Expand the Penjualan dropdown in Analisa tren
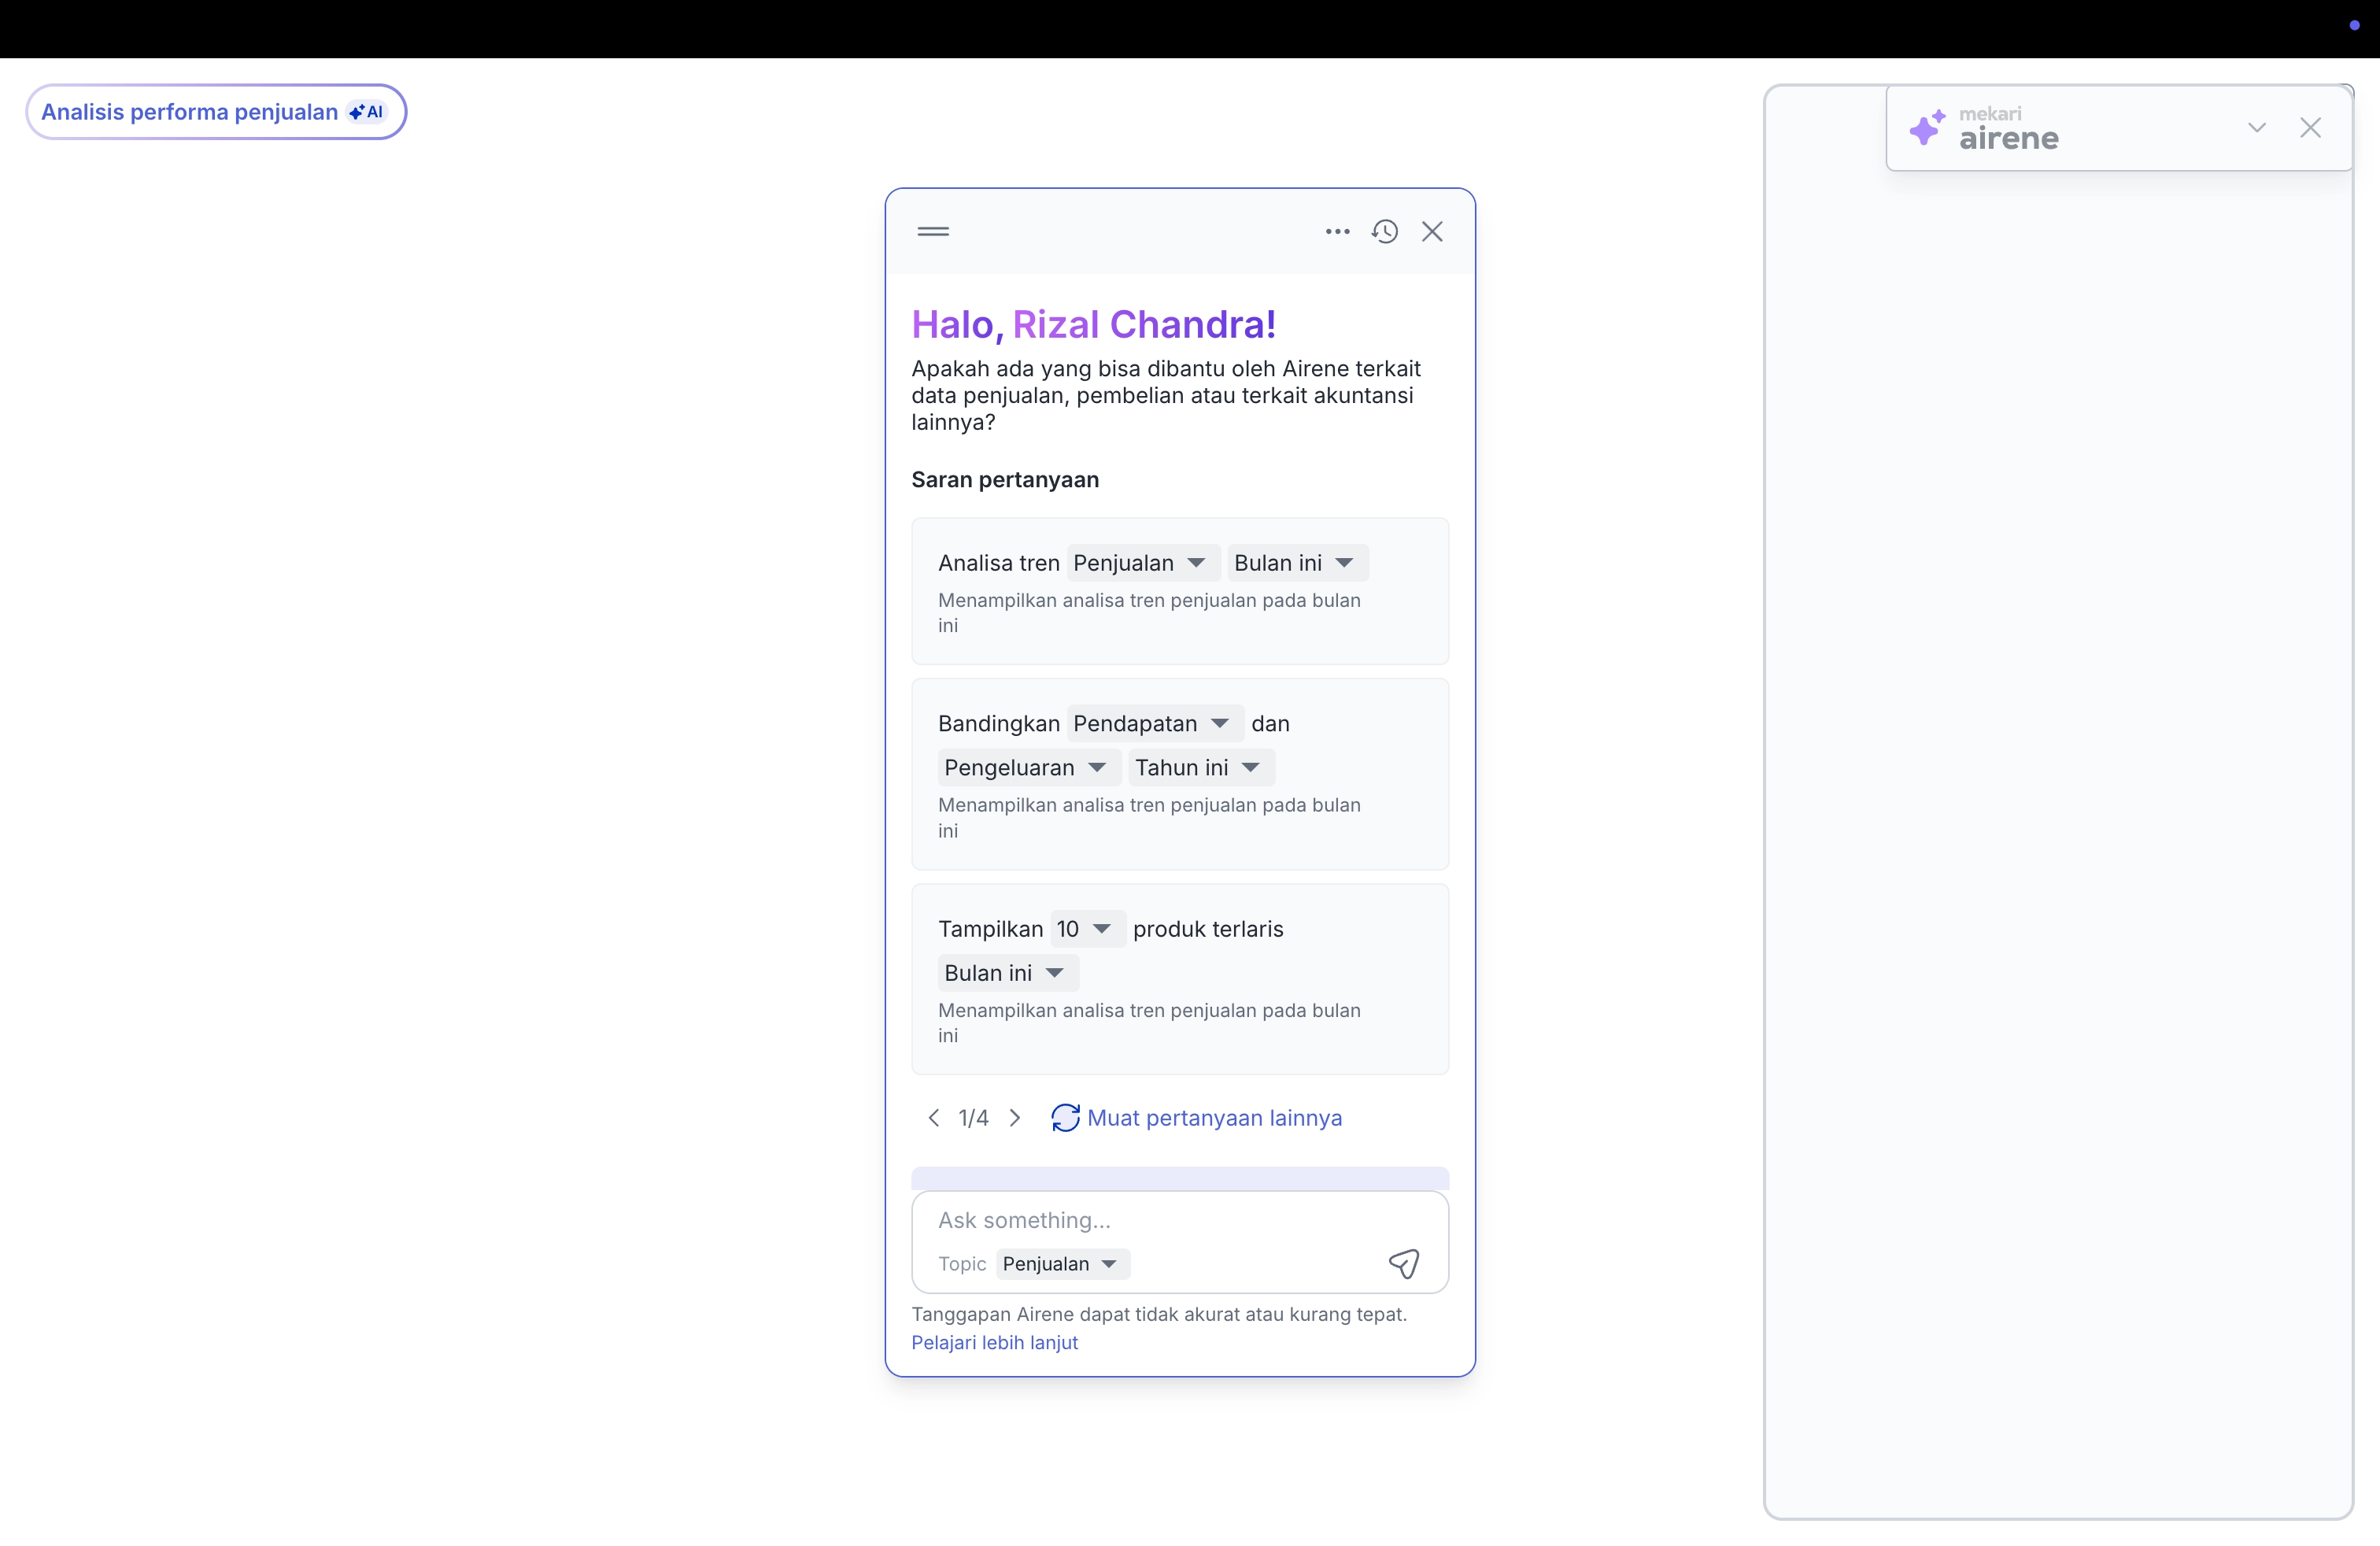This screenshot has width=2380, height=1546. pos(1143,563)
